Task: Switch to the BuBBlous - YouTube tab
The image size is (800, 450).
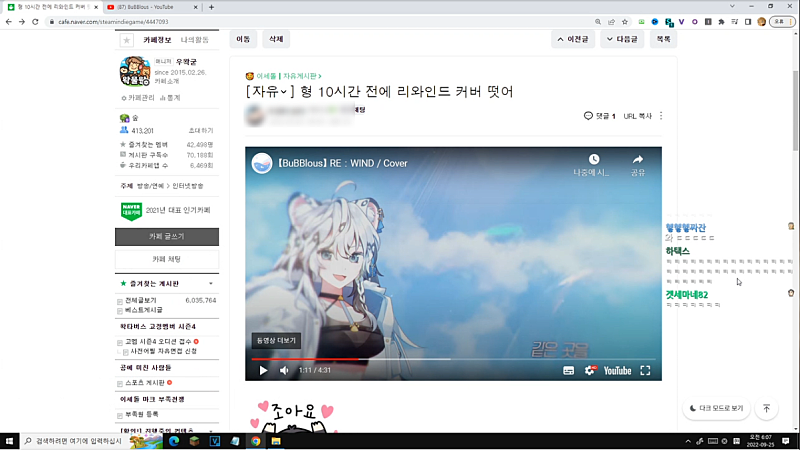Action: click(152, 7)
